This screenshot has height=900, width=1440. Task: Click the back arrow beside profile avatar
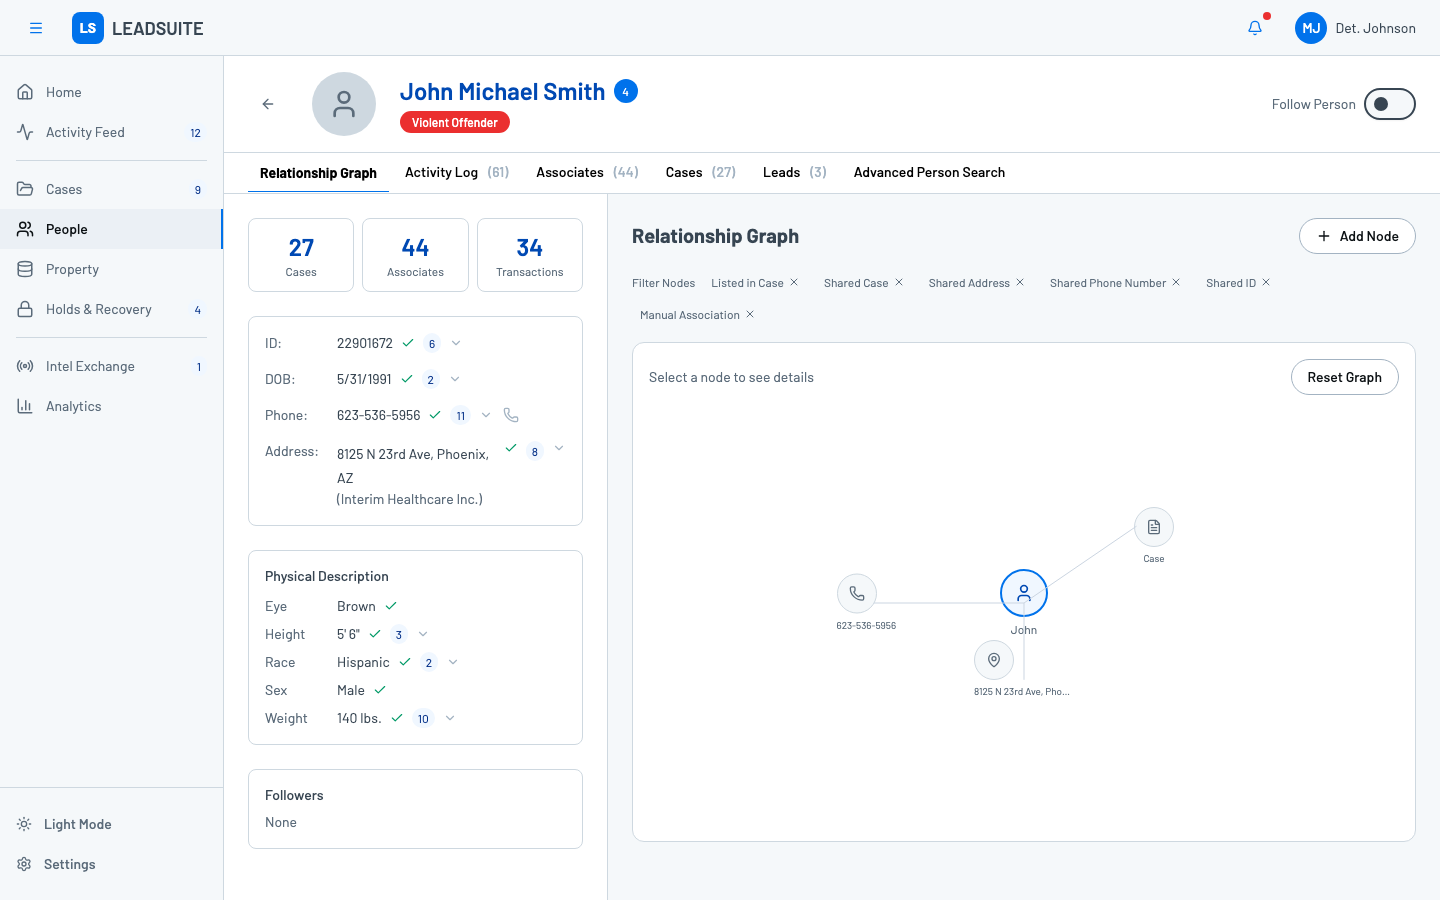point(268,104)
